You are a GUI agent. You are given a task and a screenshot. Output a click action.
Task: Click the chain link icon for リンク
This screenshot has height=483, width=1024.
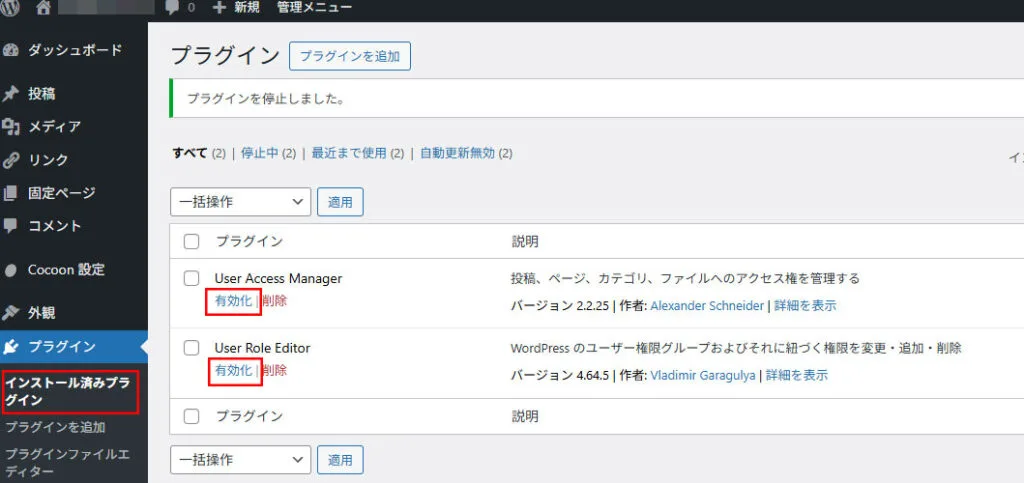pyautogui.click(x=12, y=160)
